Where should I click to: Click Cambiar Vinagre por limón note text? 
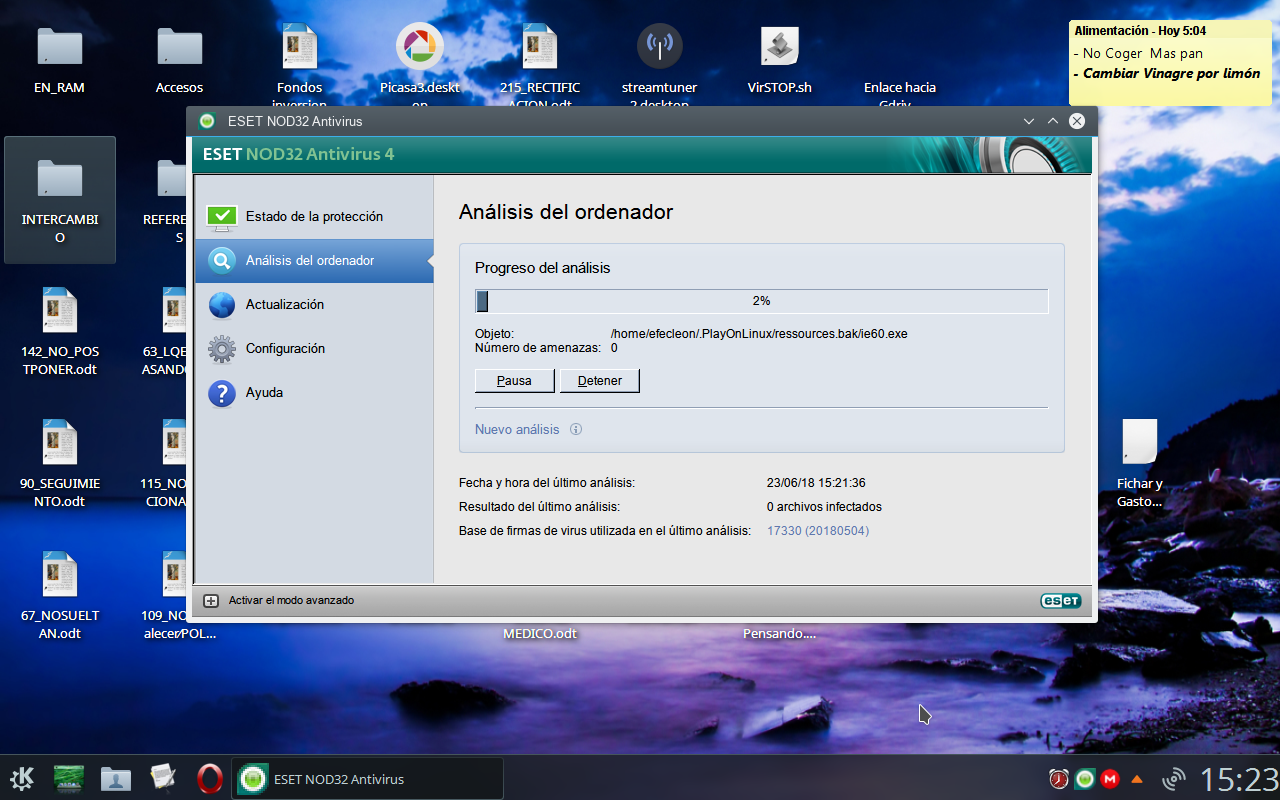[1172, 74]
